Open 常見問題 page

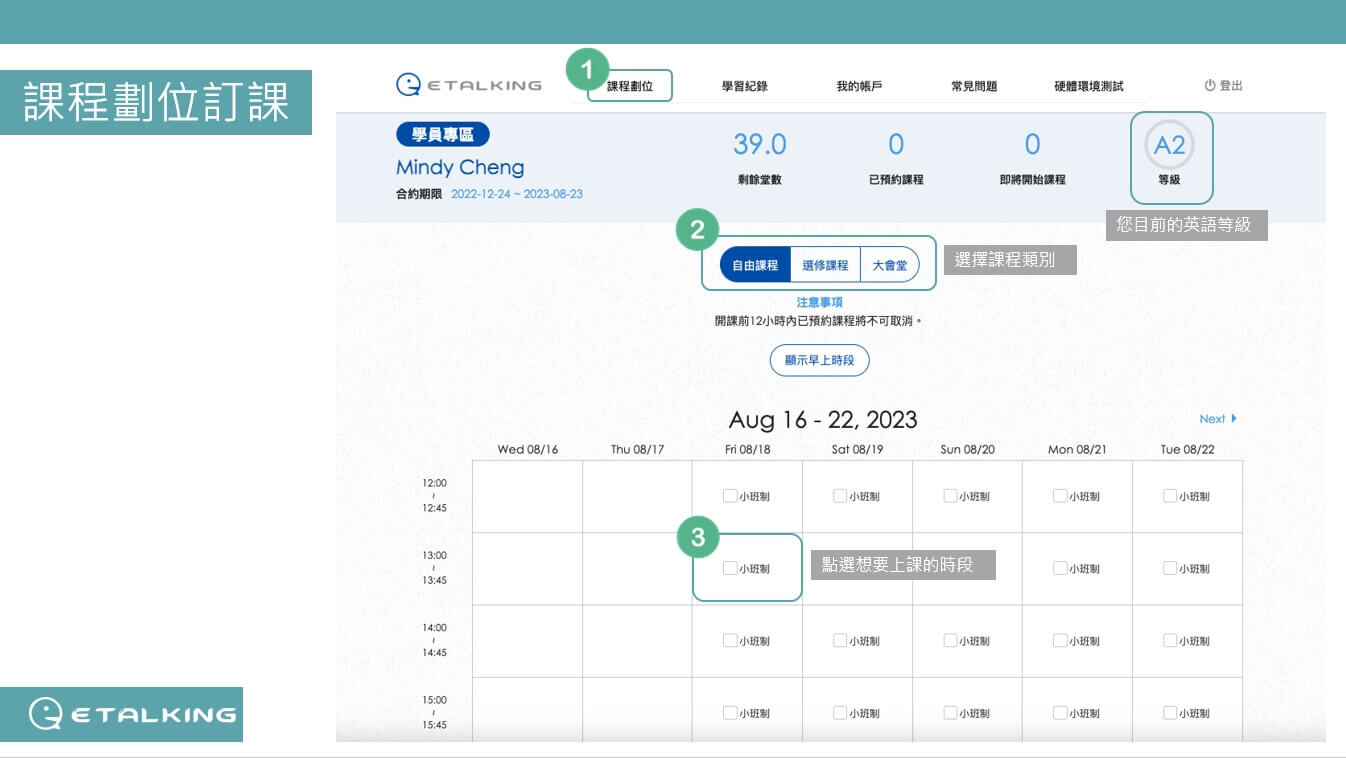tap(973, 86)
